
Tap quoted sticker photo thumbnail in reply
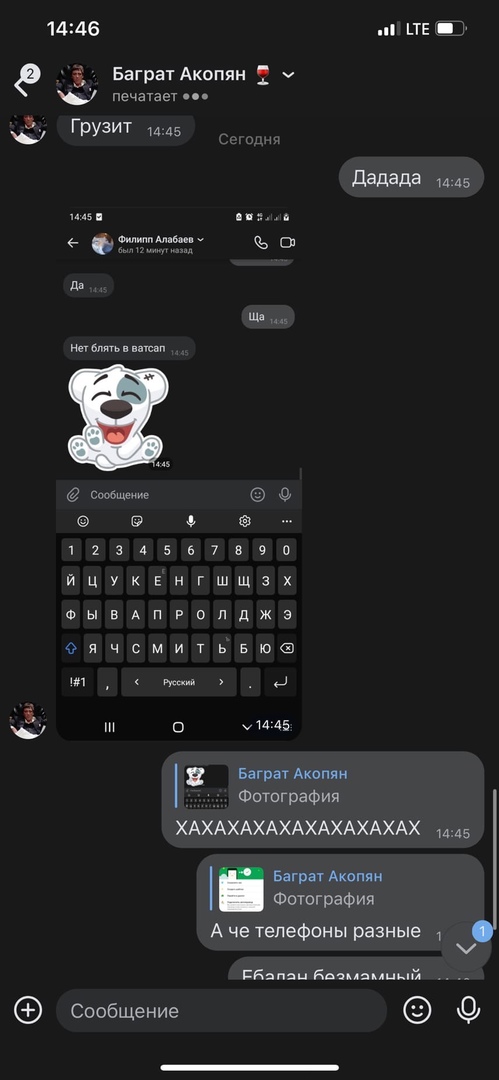(206, 786)
